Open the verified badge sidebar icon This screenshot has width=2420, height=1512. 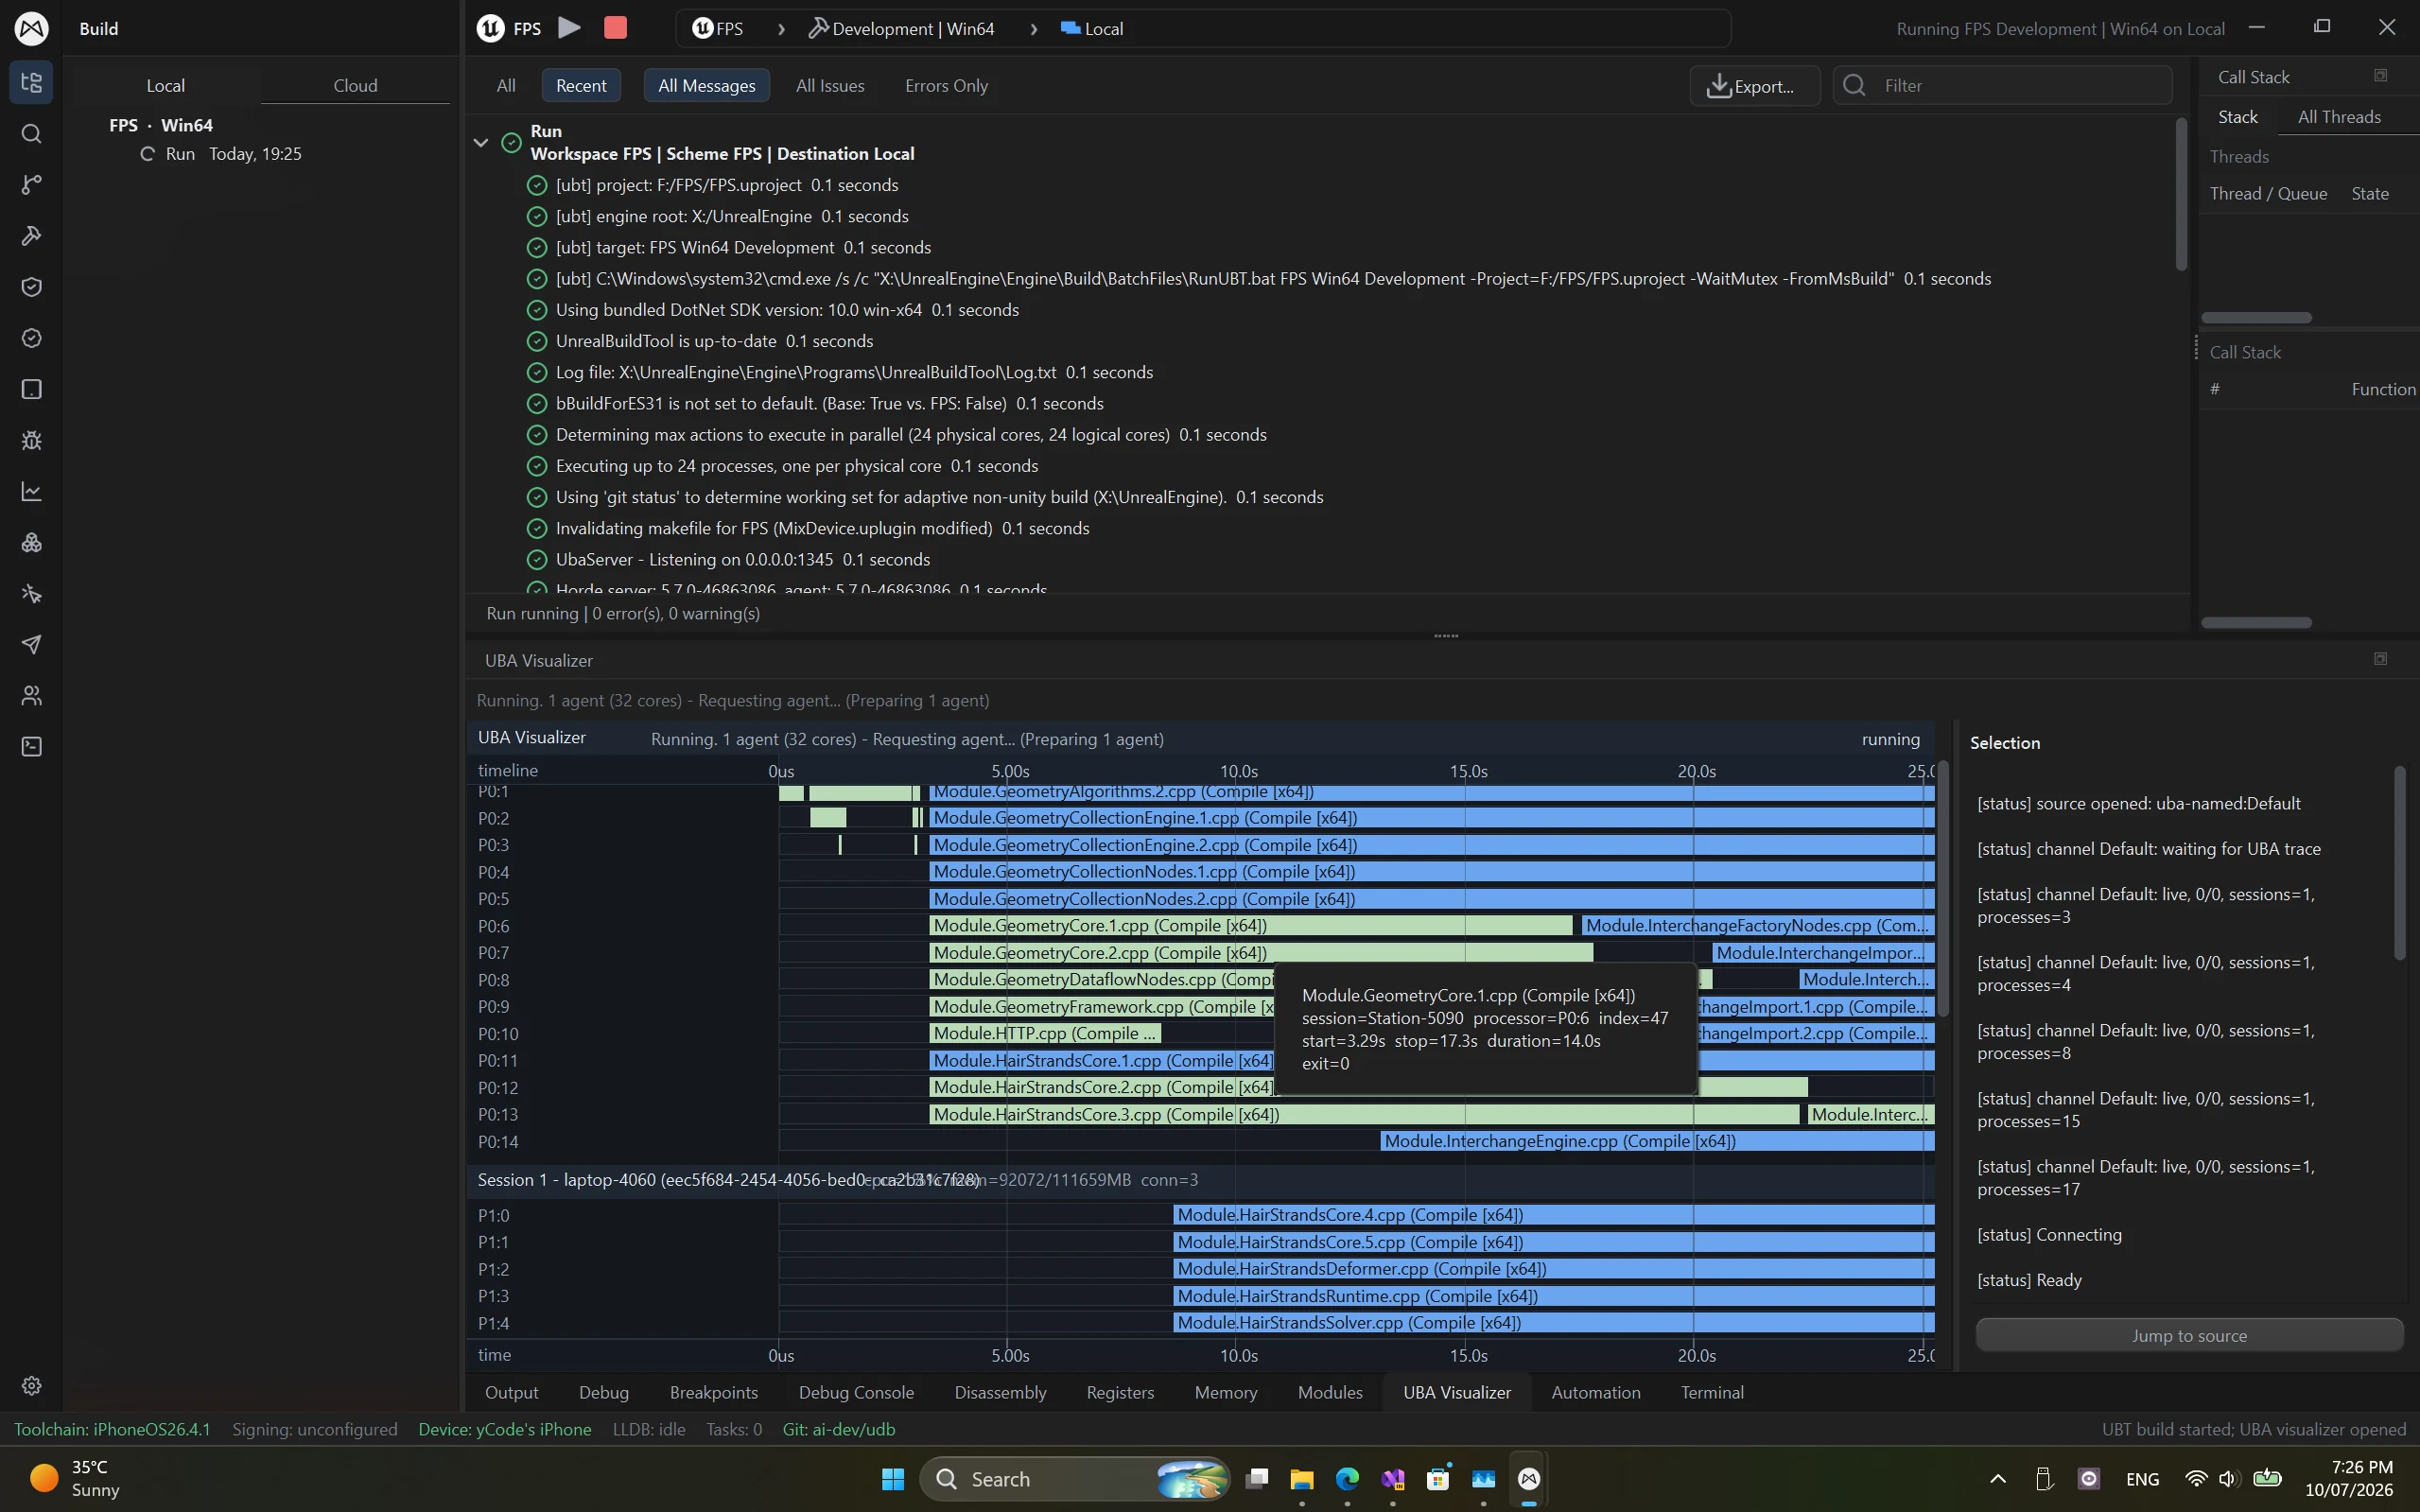(31, 338)
